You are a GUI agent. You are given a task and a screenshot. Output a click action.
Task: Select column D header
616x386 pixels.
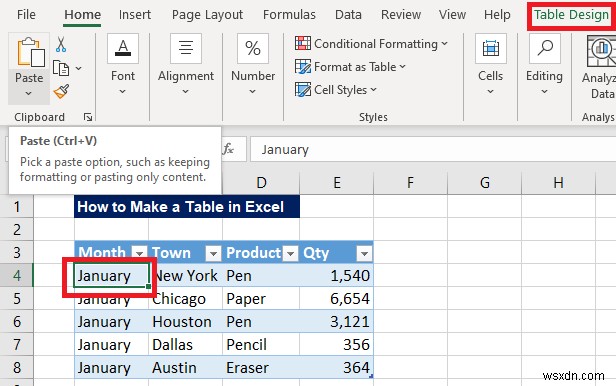(261, 183)
